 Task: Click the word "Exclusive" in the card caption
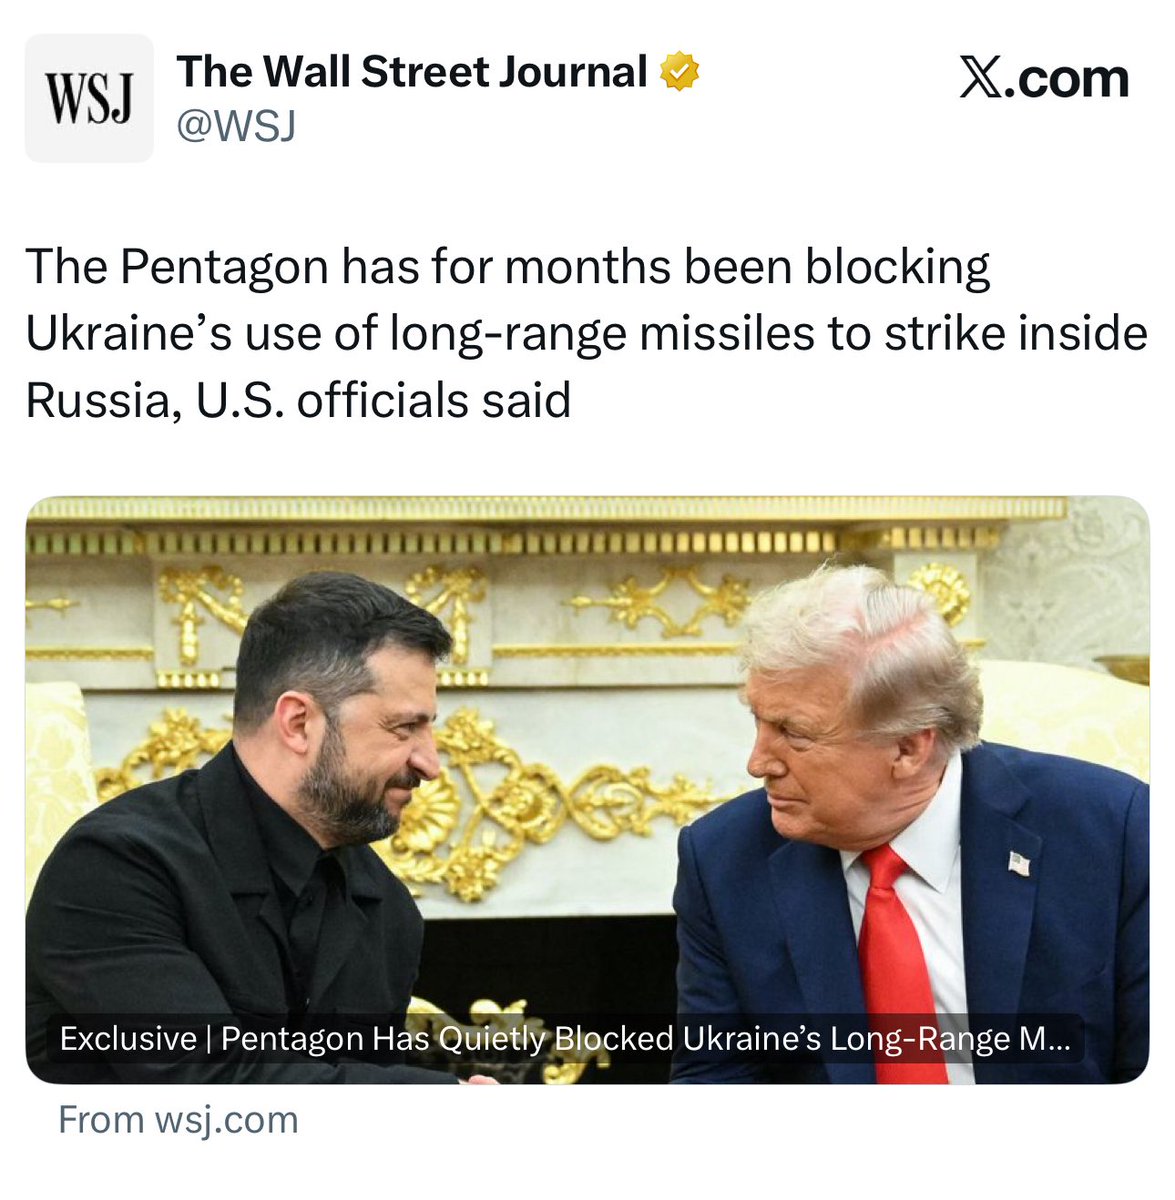pyautogui.click(x=128, y=1039)
